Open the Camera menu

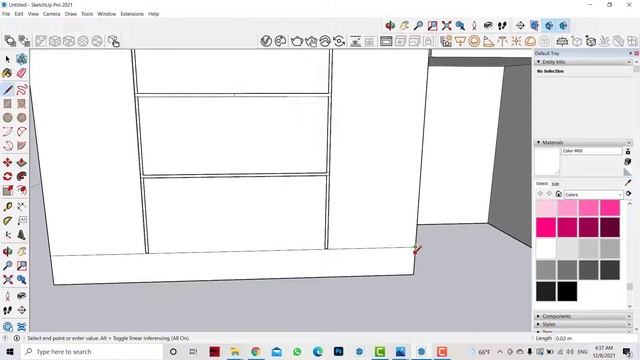(x=51, y=14)
